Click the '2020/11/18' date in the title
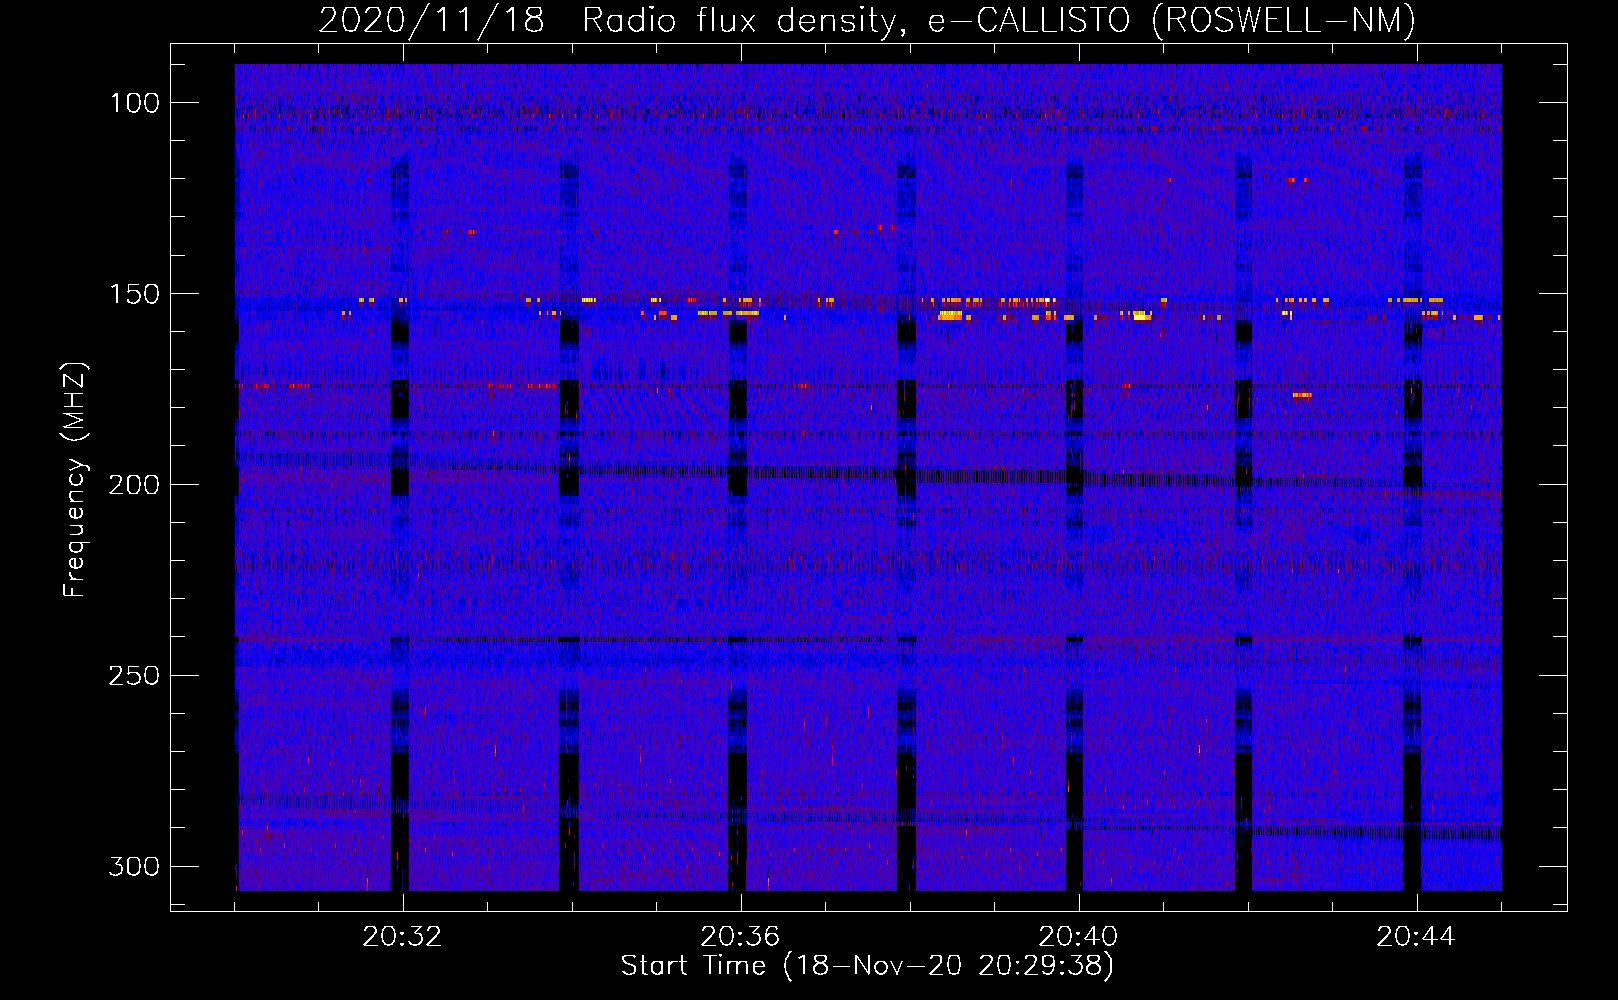This screenshot has width=1618, height=1000. click(x=431, y=20)
